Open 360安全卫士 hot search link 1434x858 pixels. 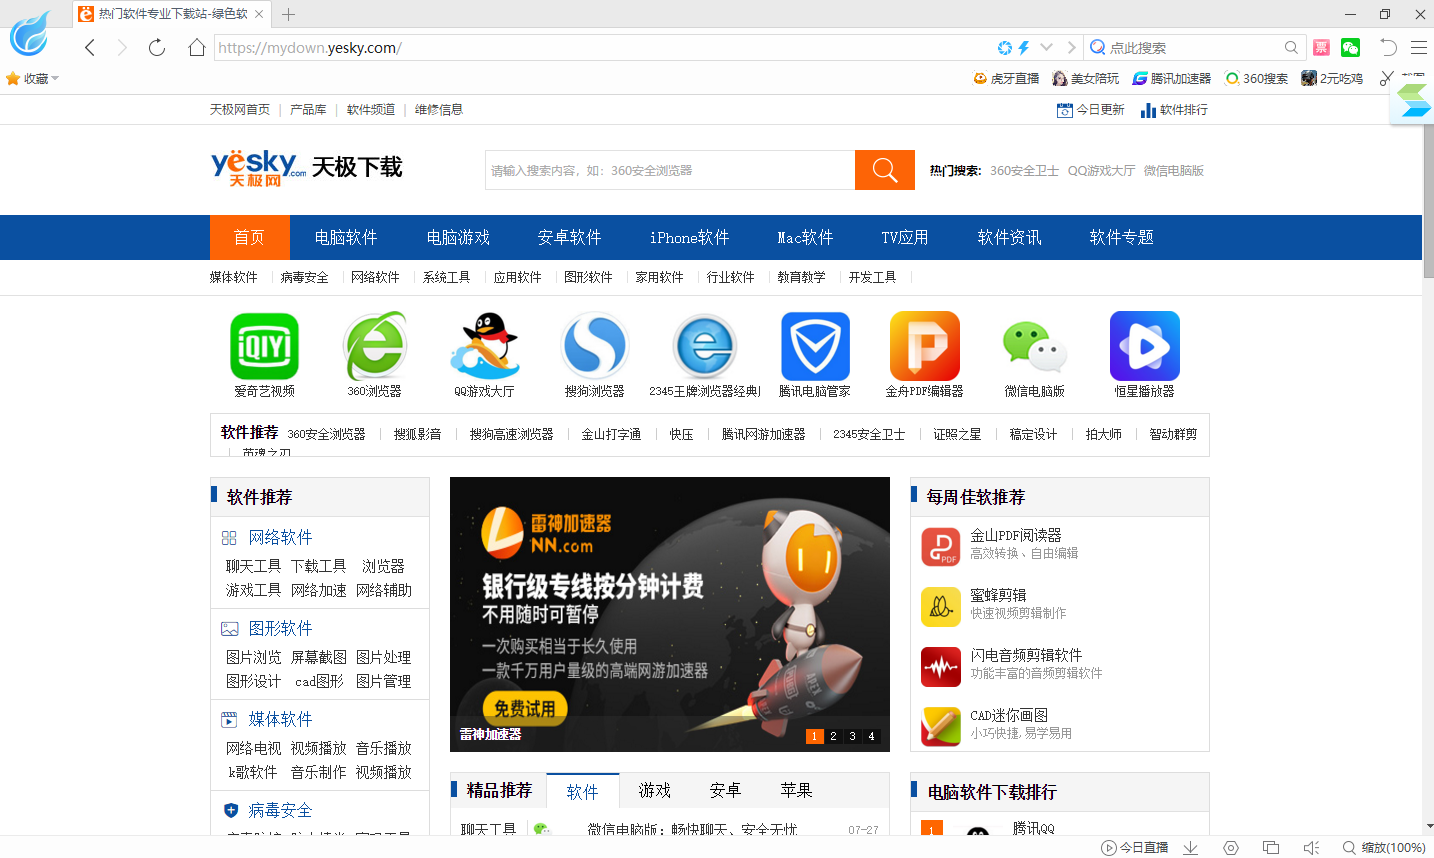(x=1024, y=171)
